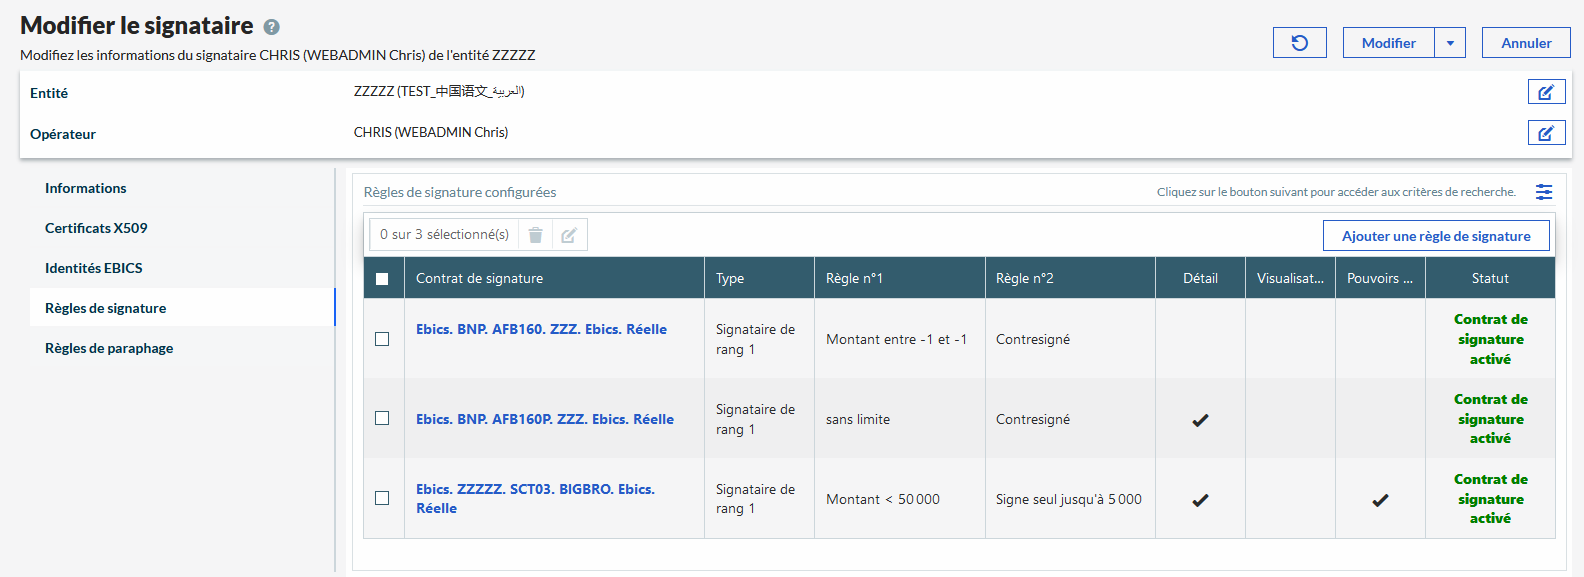
Task: Click Ajouter une règle de signature
Action: [x=1435, y=236]
